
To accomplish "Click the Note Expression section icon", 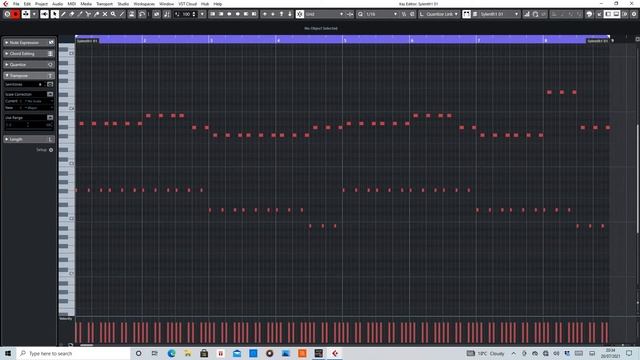I will 51,42.
